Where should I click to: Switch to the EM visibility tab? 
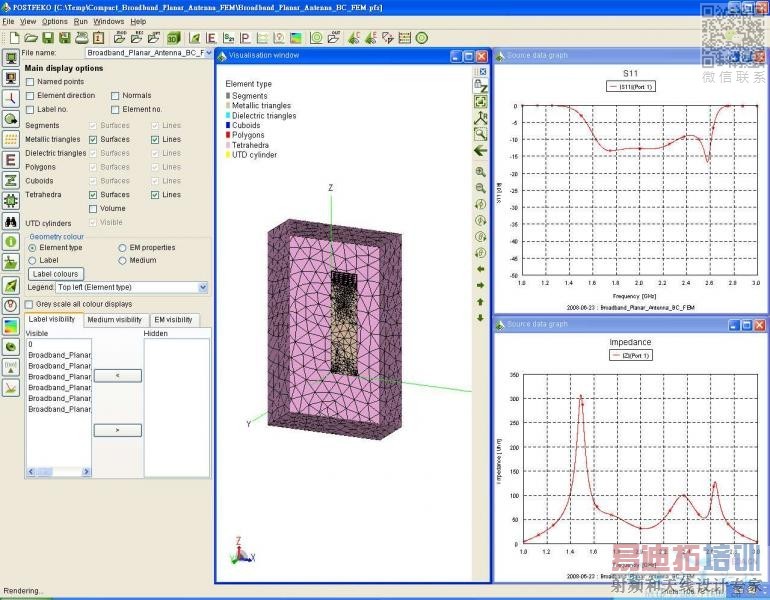click(173, 320)
